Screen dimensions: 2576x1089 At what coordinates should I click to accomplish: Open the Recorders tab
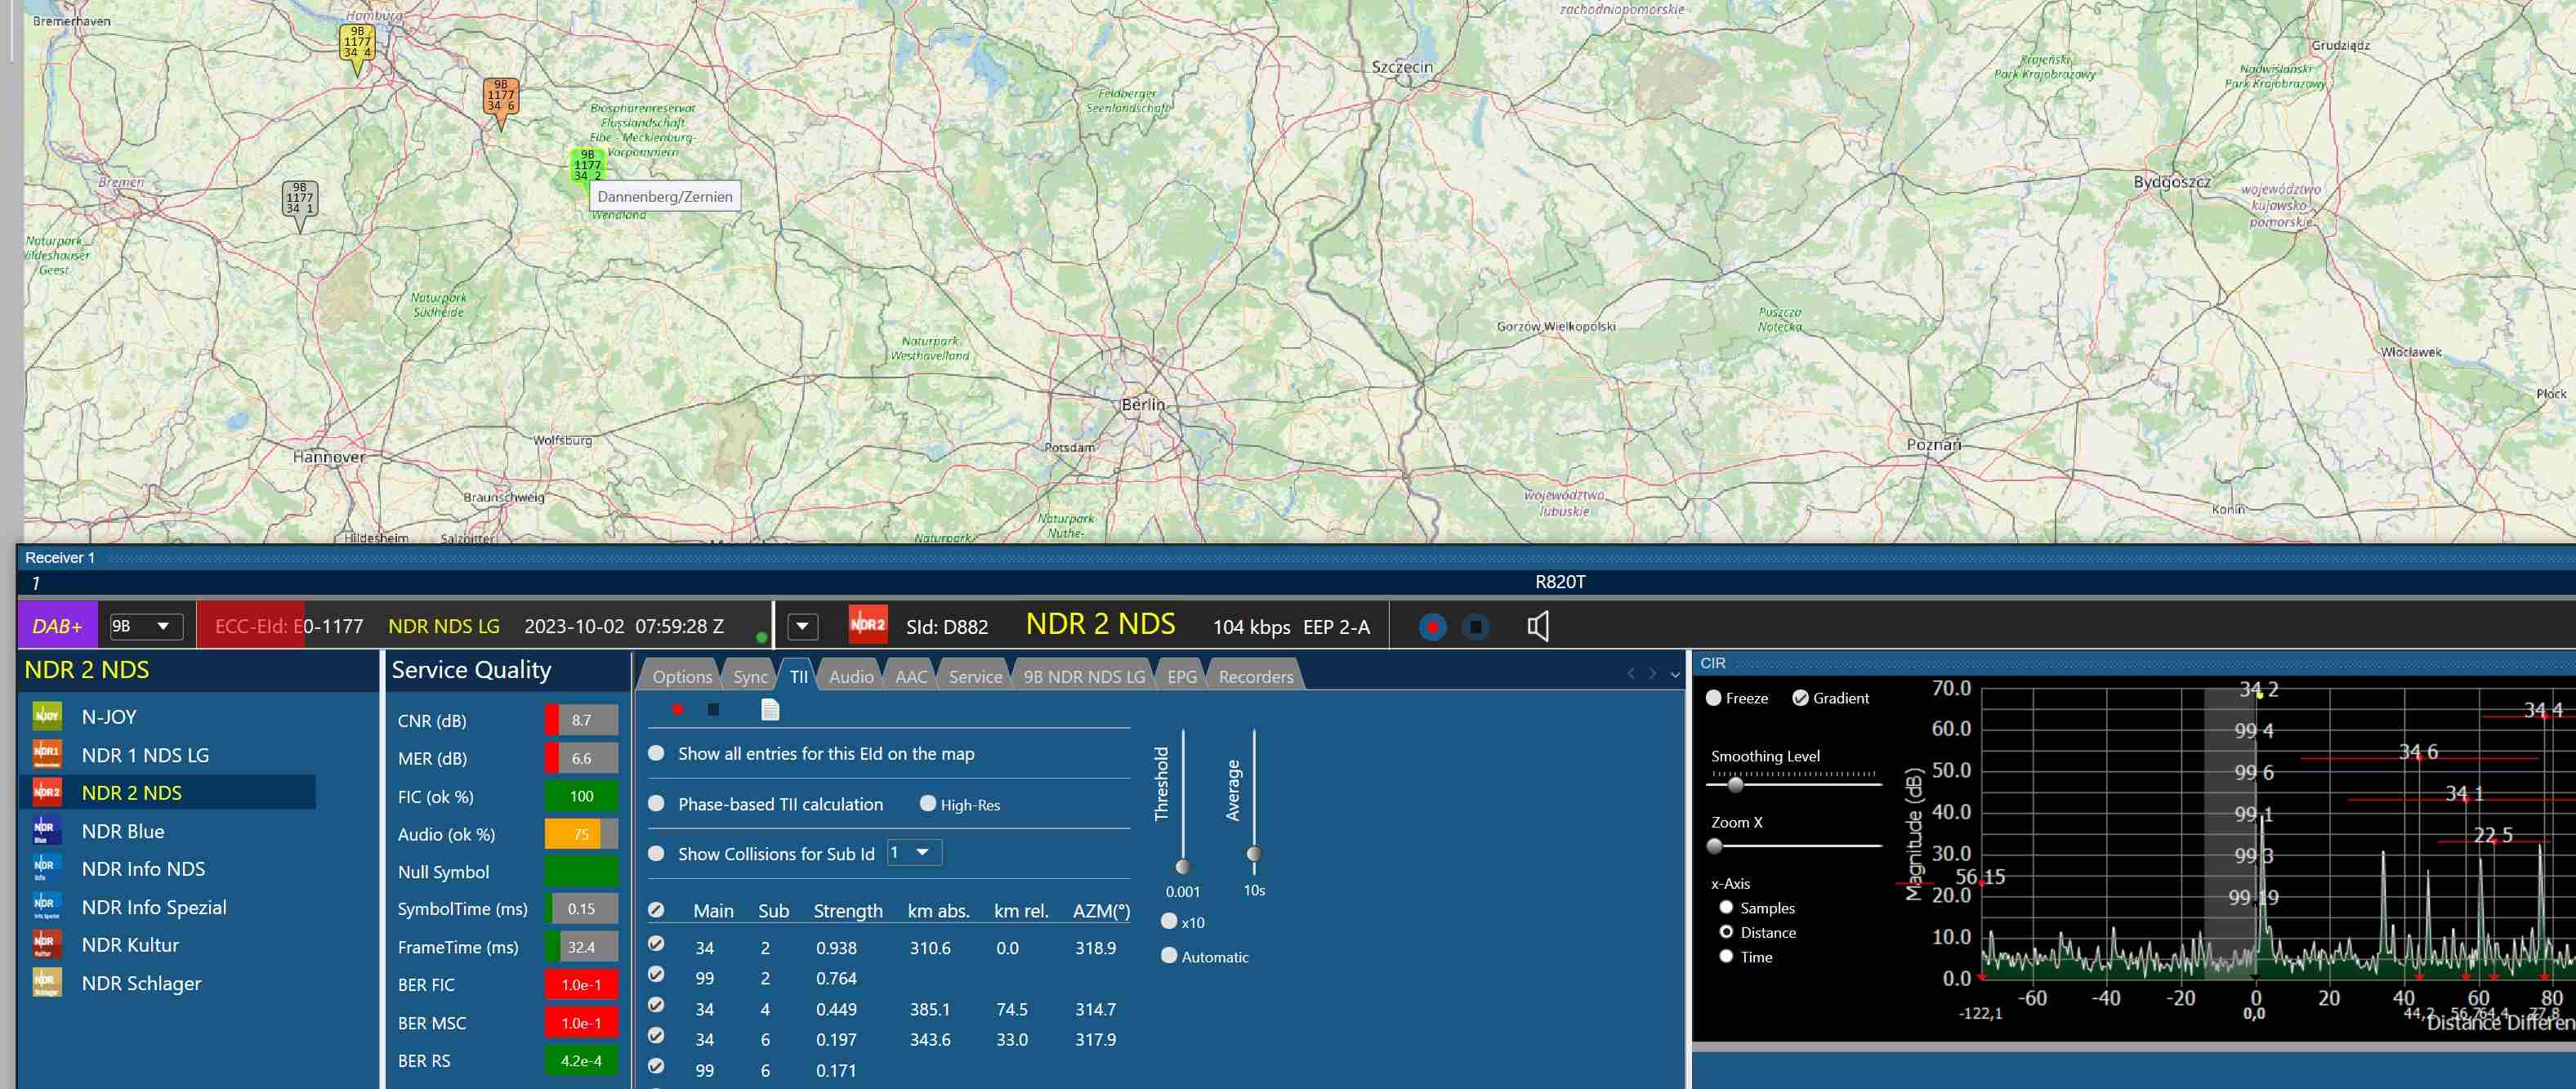pos(1256,676)
